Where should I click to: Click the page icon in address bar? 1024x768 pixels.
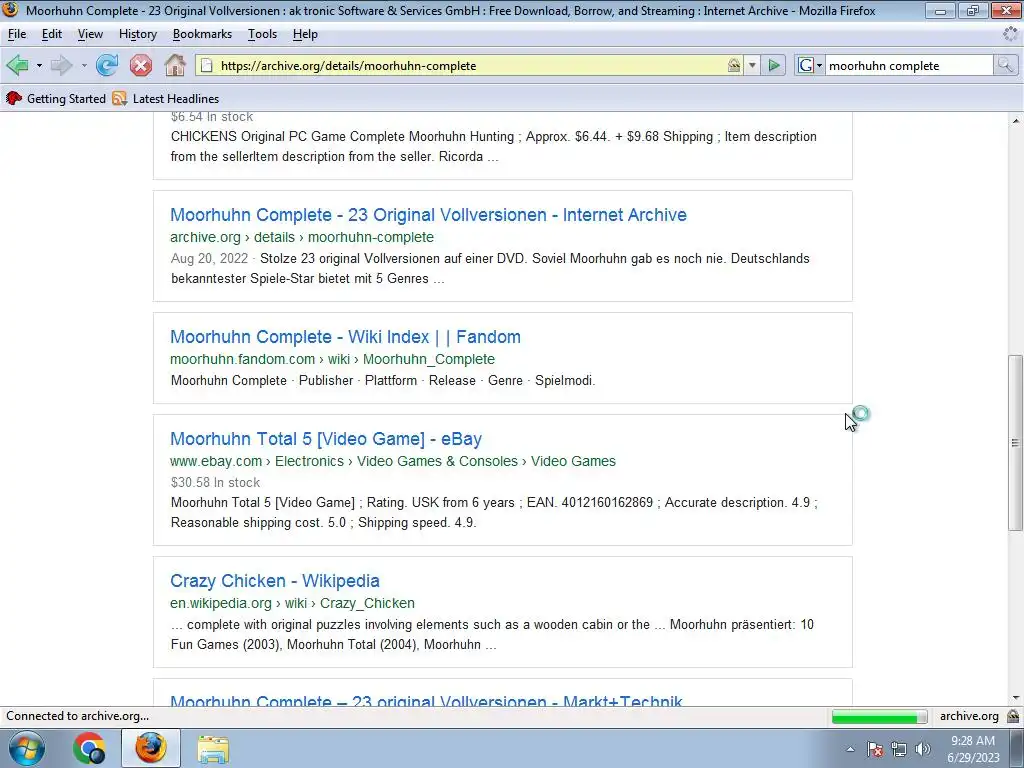(x=207, y=65)
